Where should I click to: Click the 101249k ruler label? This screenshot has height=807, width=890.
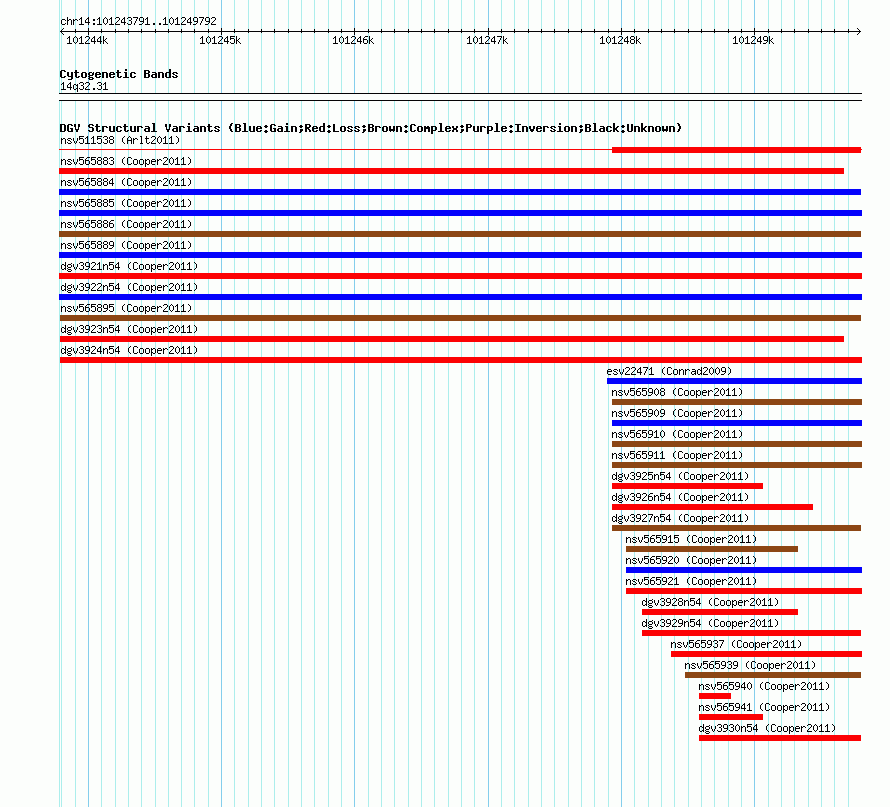pos(753,40)
